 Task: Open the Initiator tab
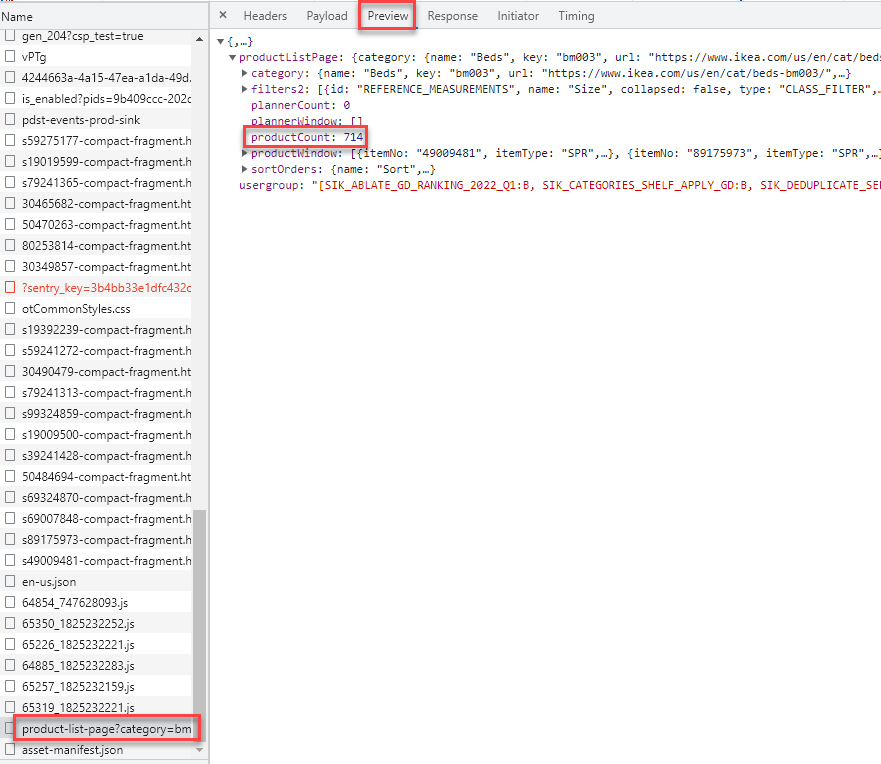[518, 16]
